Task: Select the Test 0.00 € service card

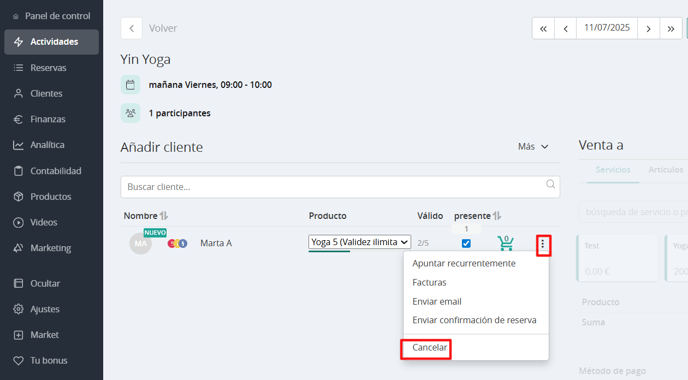Action: click(617, 258)
